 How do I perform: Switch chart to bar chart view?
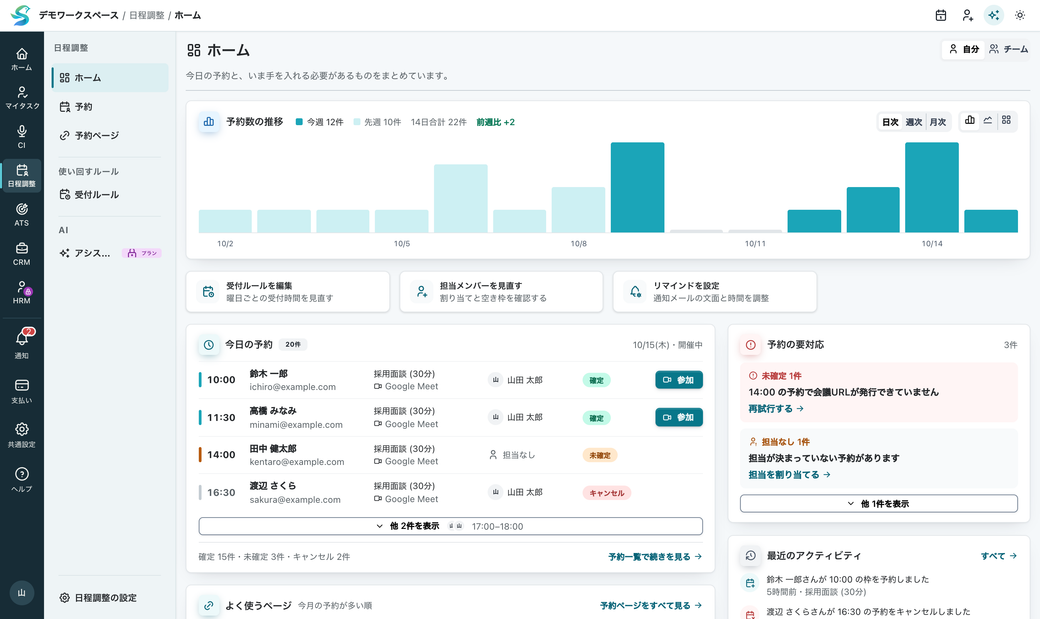click(x=970, y=120)
